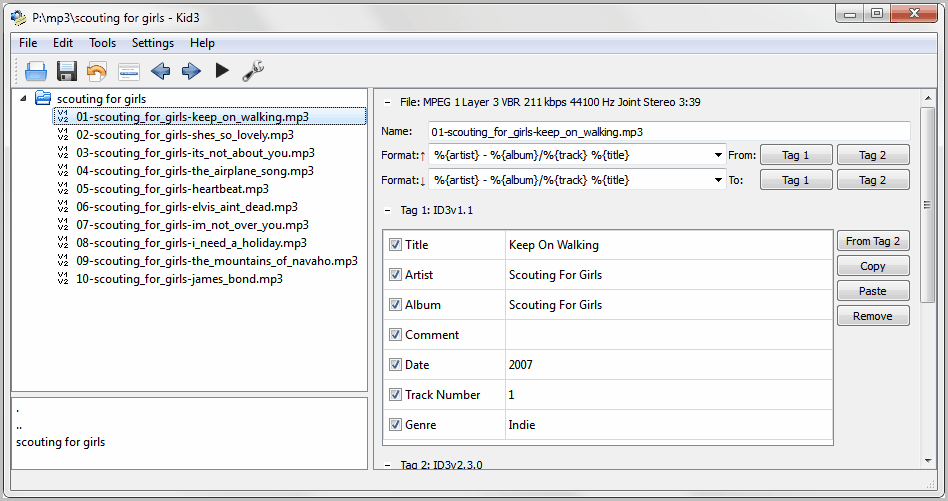Click the Save floppy disk toolbar icon
The width and height of the screenshot is (948, 501).
click(67, 71)
